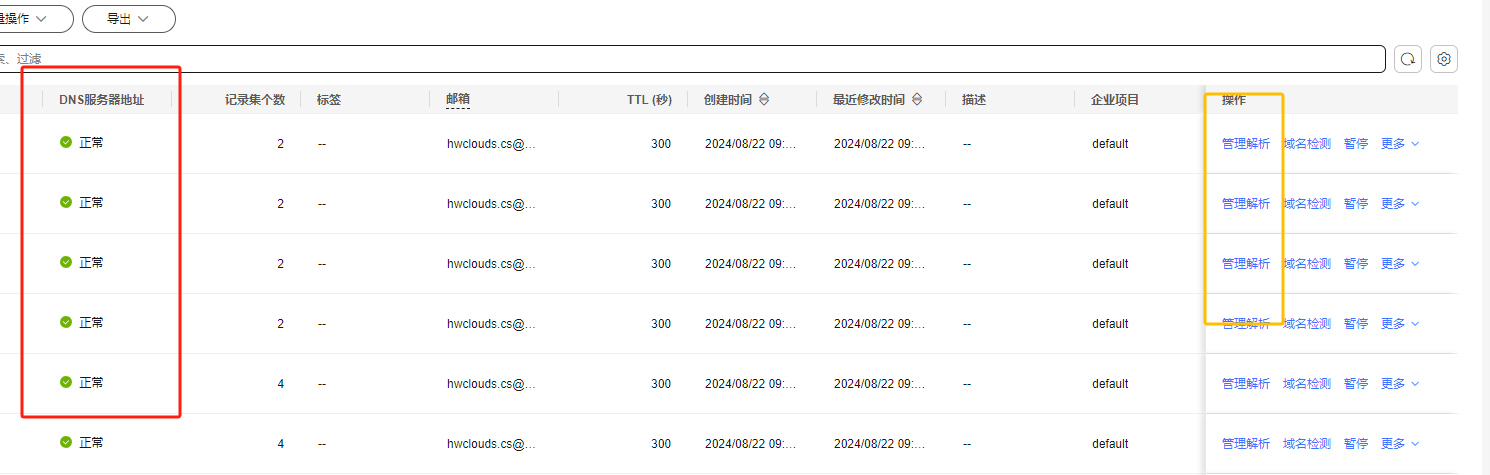This screenshot has width=1490, height=475.
Task: Expand 更多 menu in first row
Action: coord(1400,144)
